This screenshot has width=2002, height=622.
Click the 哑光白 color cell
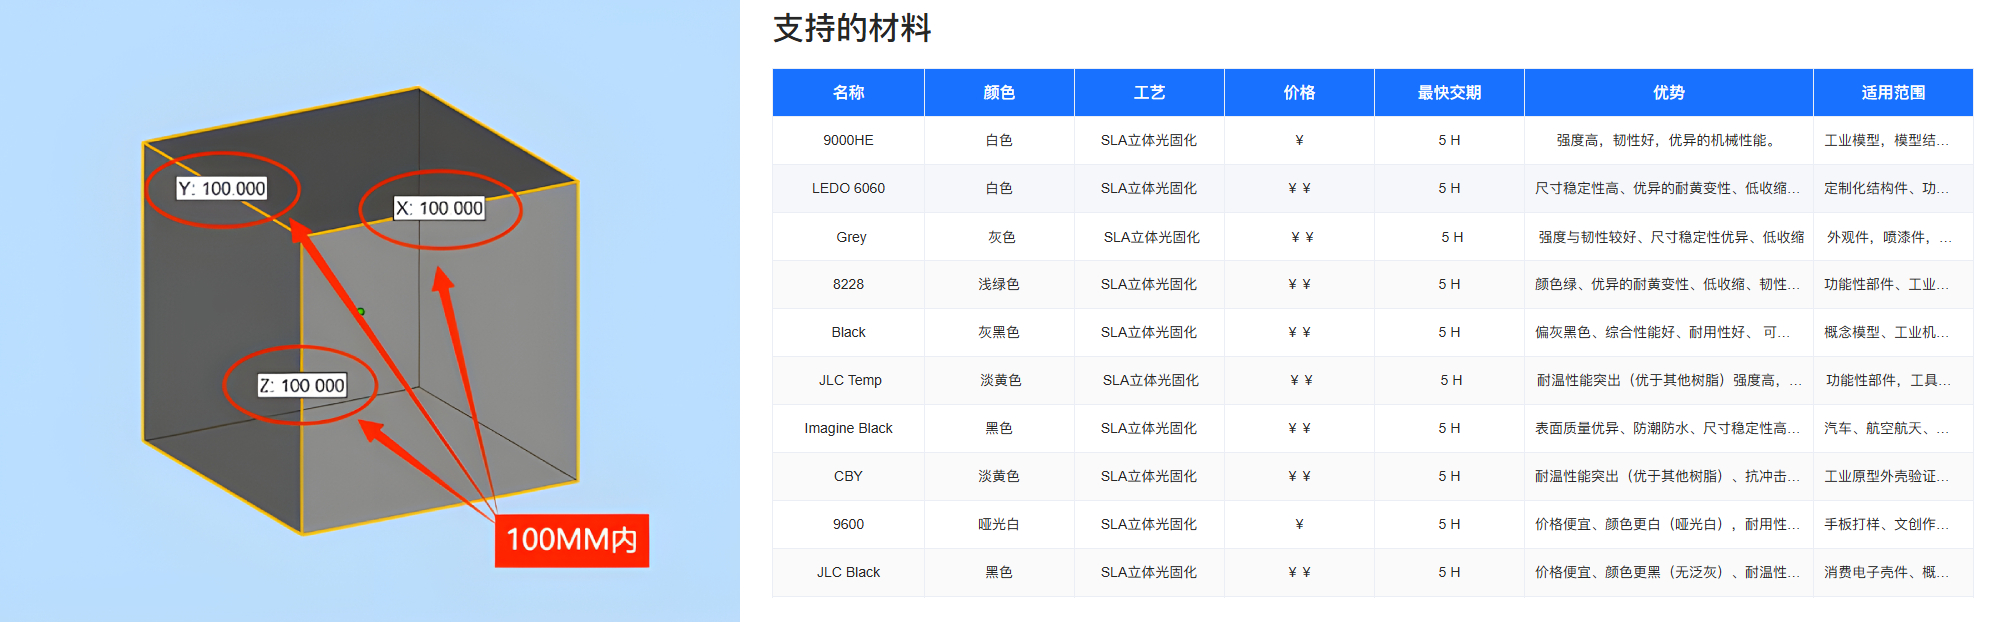[x=998, y=525]
